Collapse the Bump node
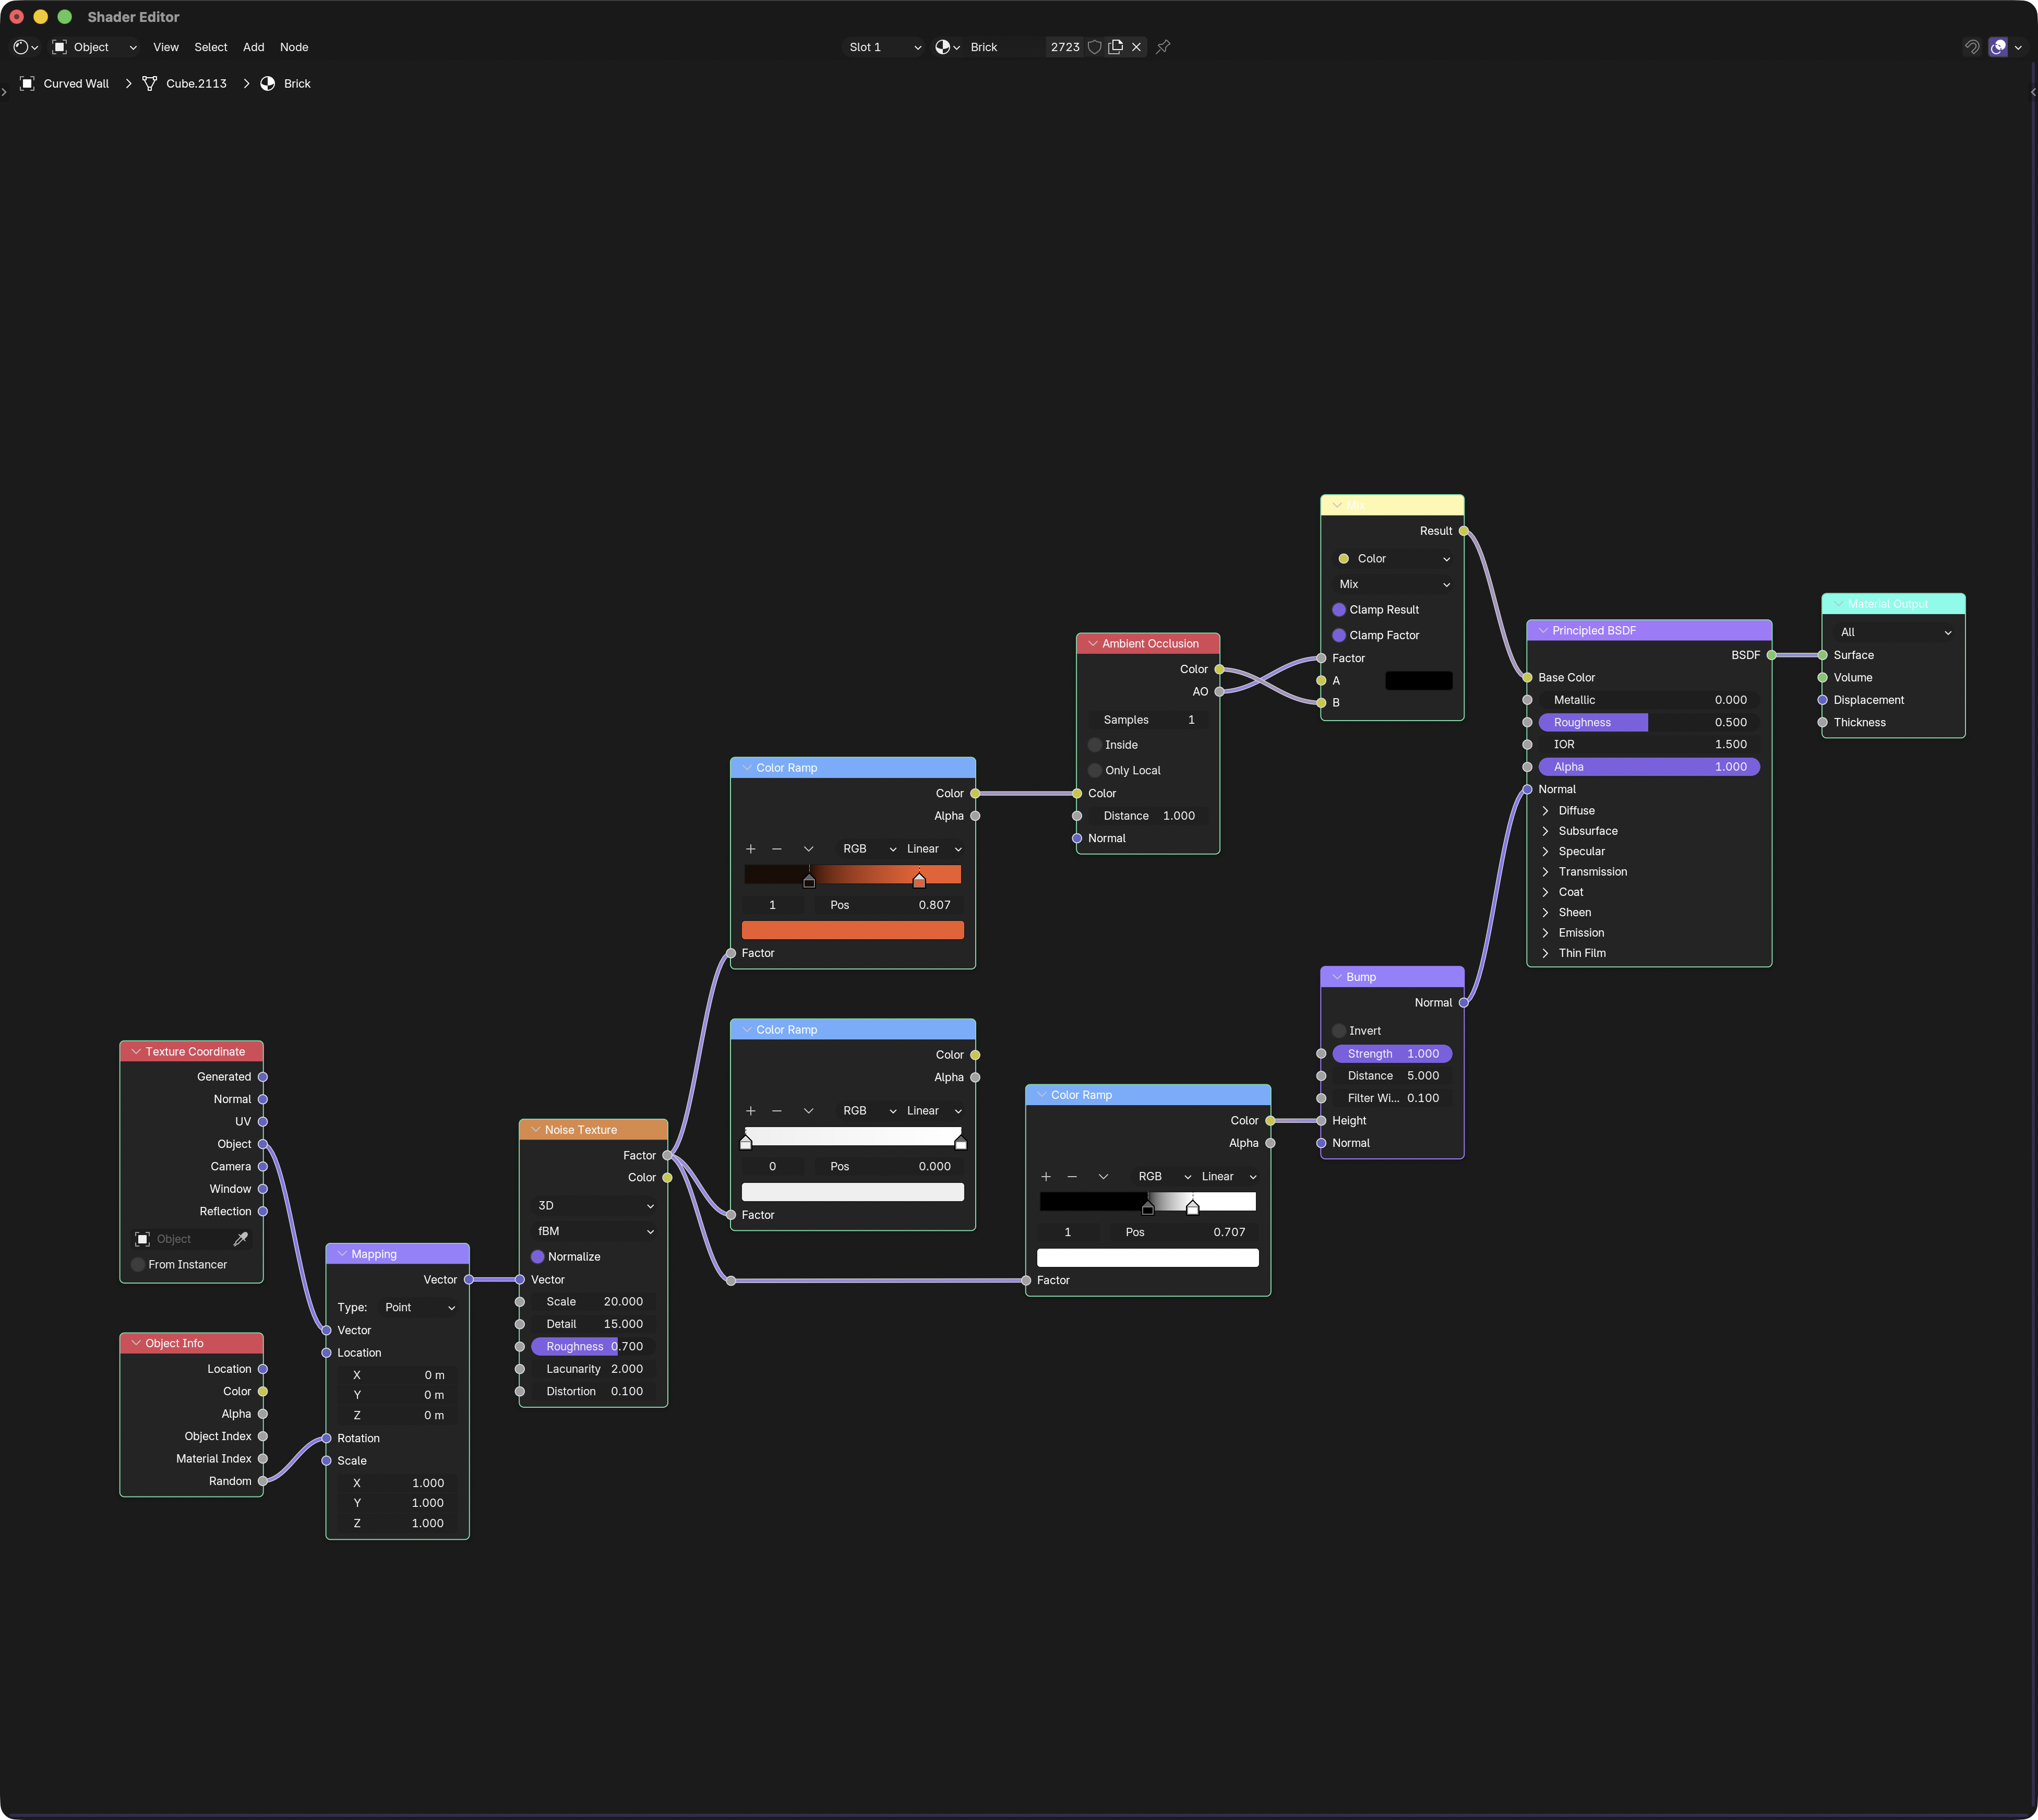Image resolution: width=2038 pixels, height=1820 pixels. (x=1337, y=977)
